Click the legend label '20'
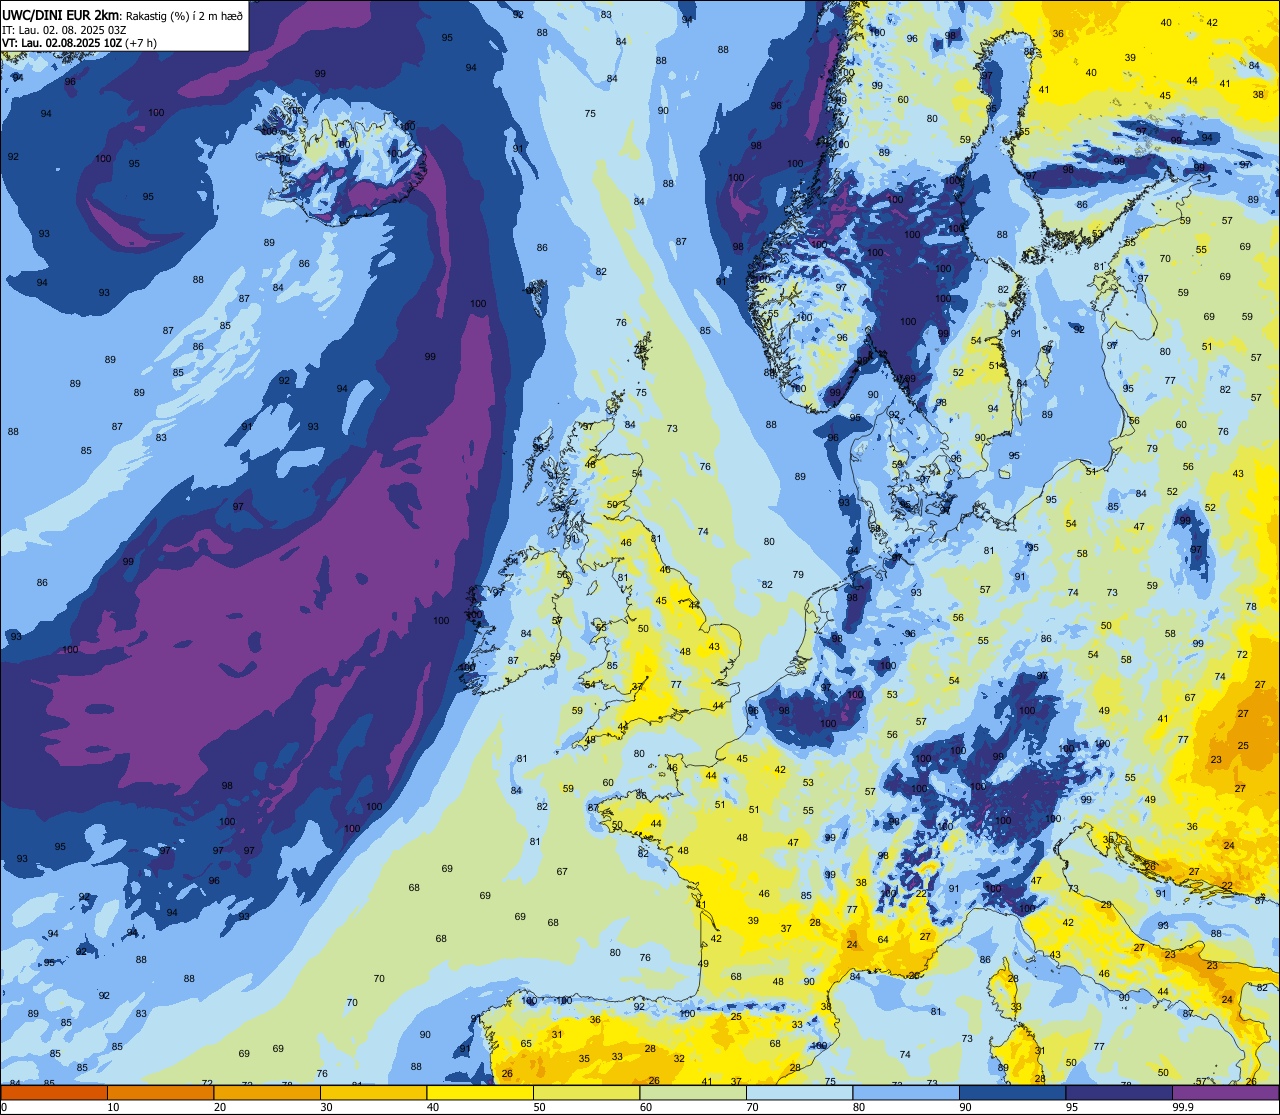This screenshot has width=1280, height=1115. pyautogui.click(x=220, y=1107)
